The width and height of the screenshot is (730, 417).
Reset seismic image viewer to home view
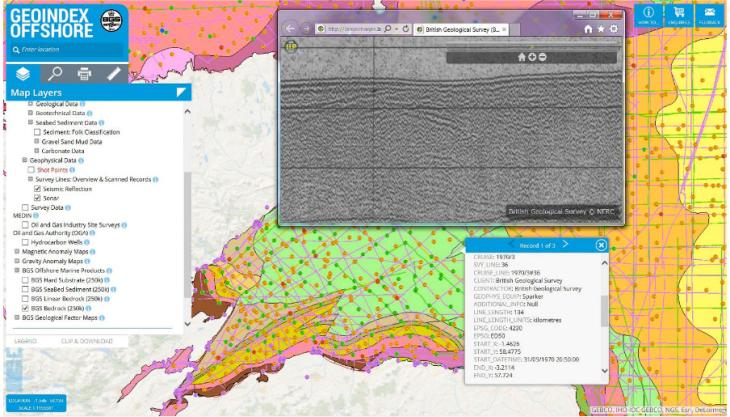click(521, 57)
